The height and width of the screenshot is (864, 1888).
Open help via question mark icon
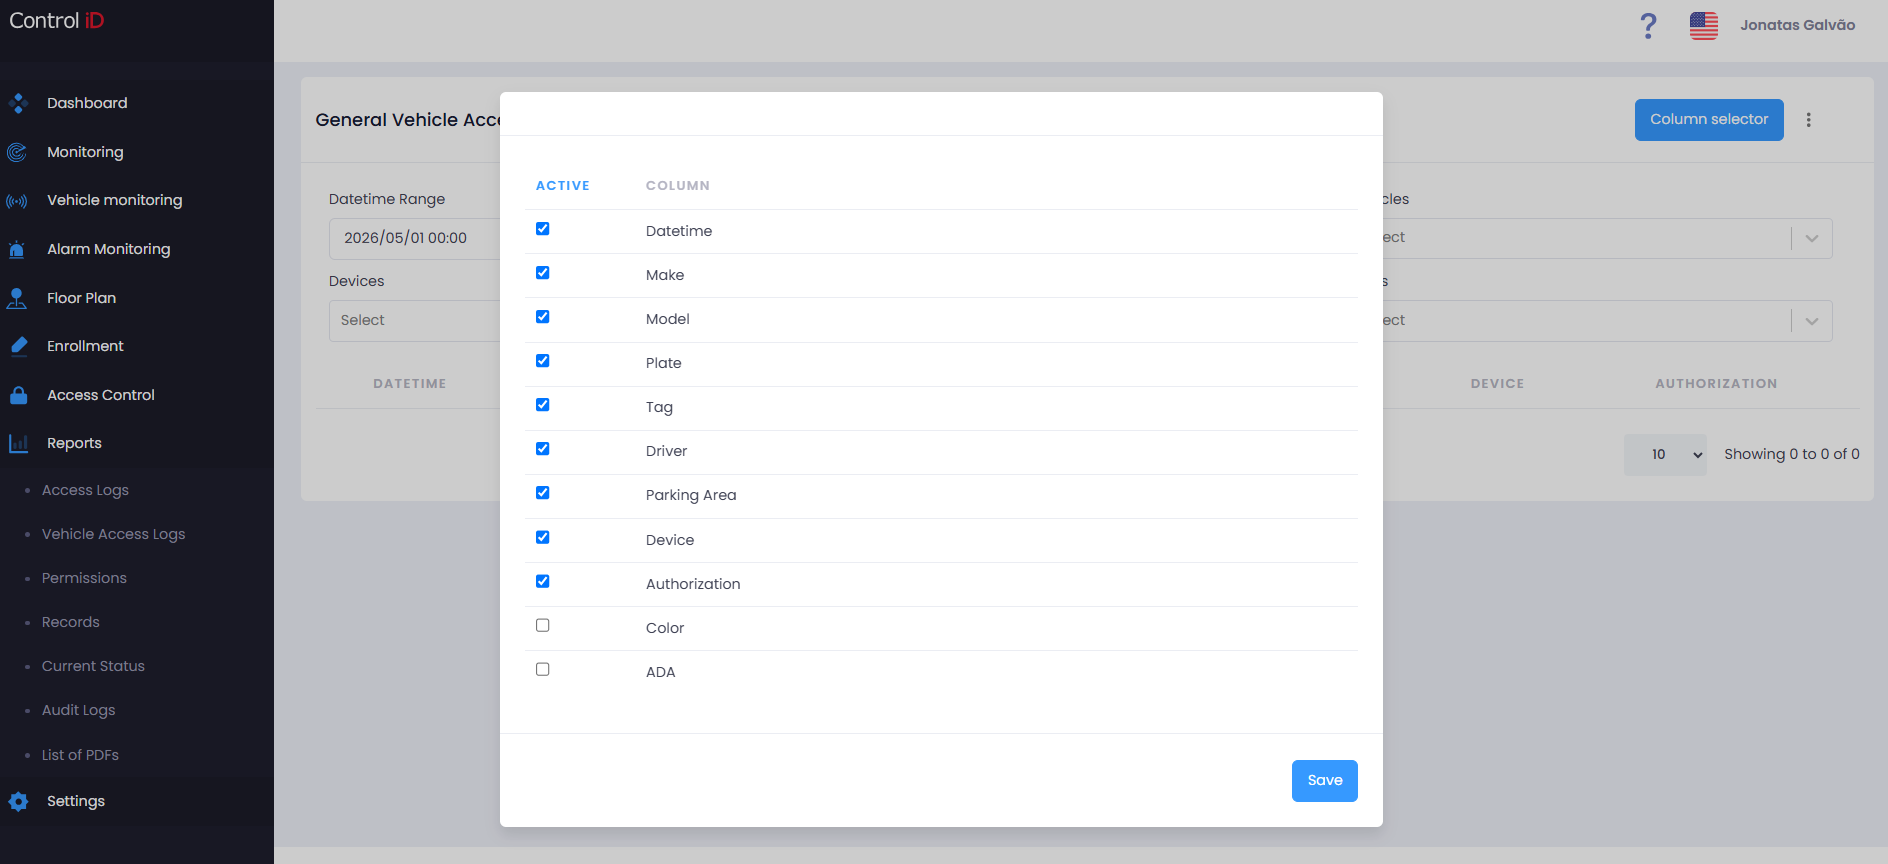pyautogui.click(x=1648, y=26)
